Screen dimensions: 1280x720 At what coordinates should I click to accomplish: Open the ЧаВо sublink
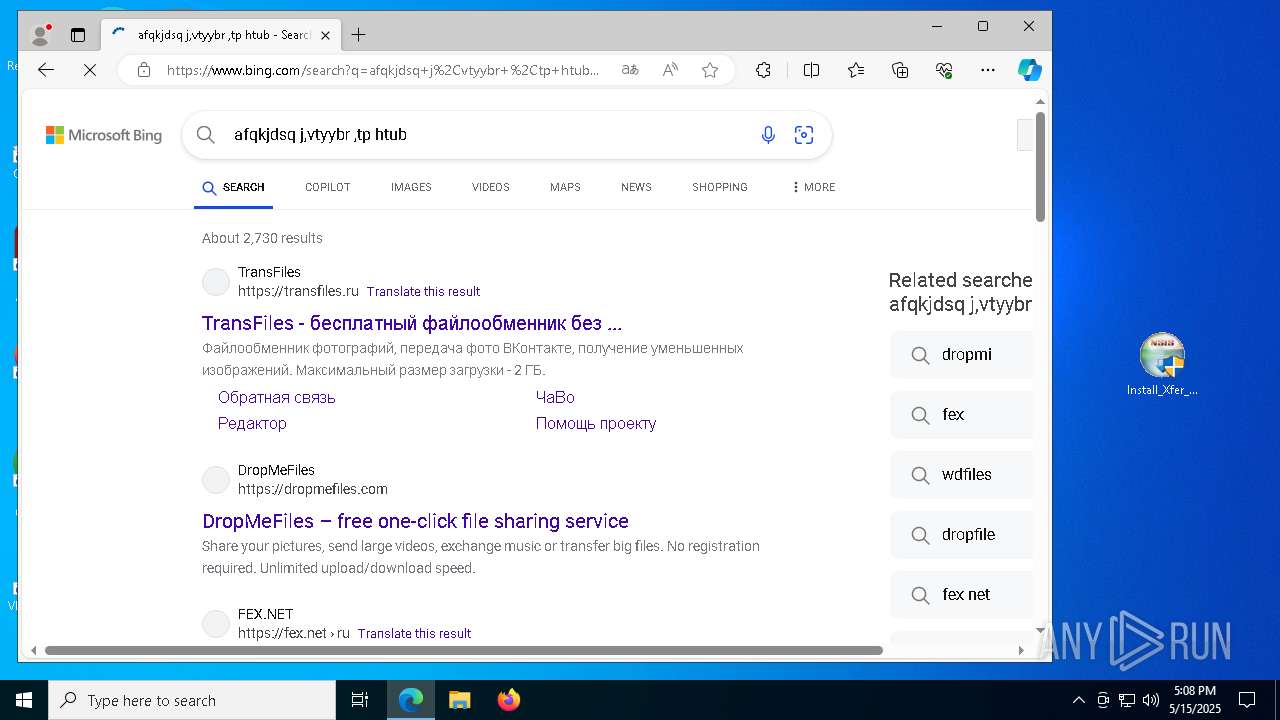pyautogui.click(x=555, y=397)
